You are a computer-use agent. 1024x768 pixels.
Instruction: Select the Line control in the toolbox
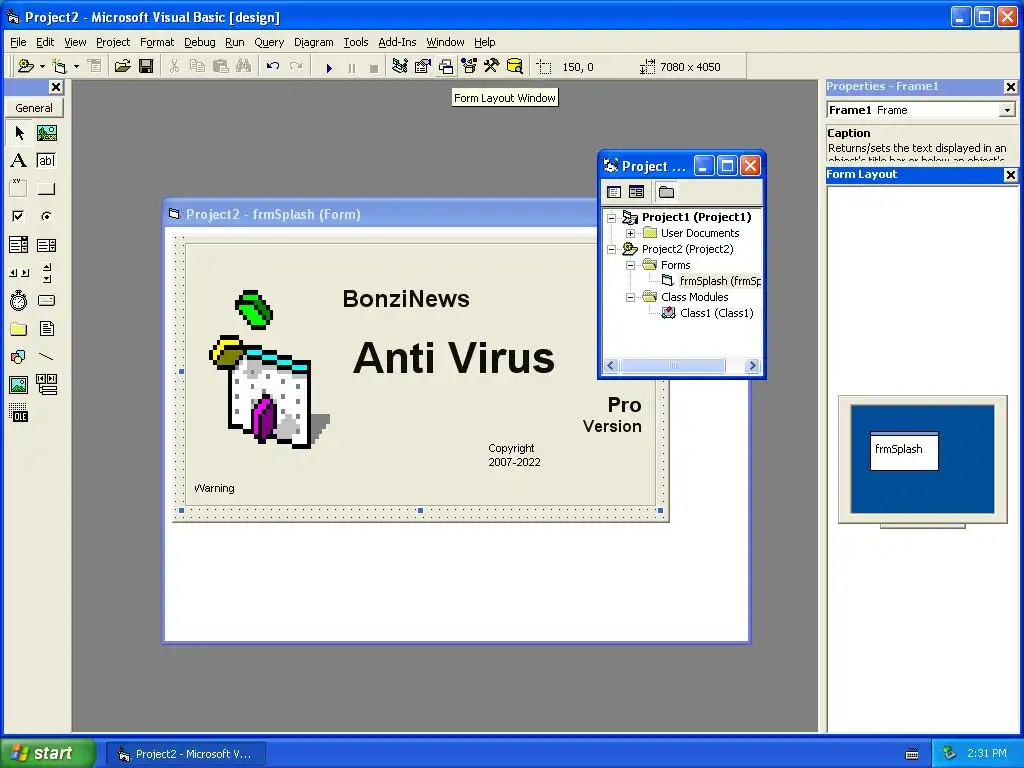pos(46,357)
